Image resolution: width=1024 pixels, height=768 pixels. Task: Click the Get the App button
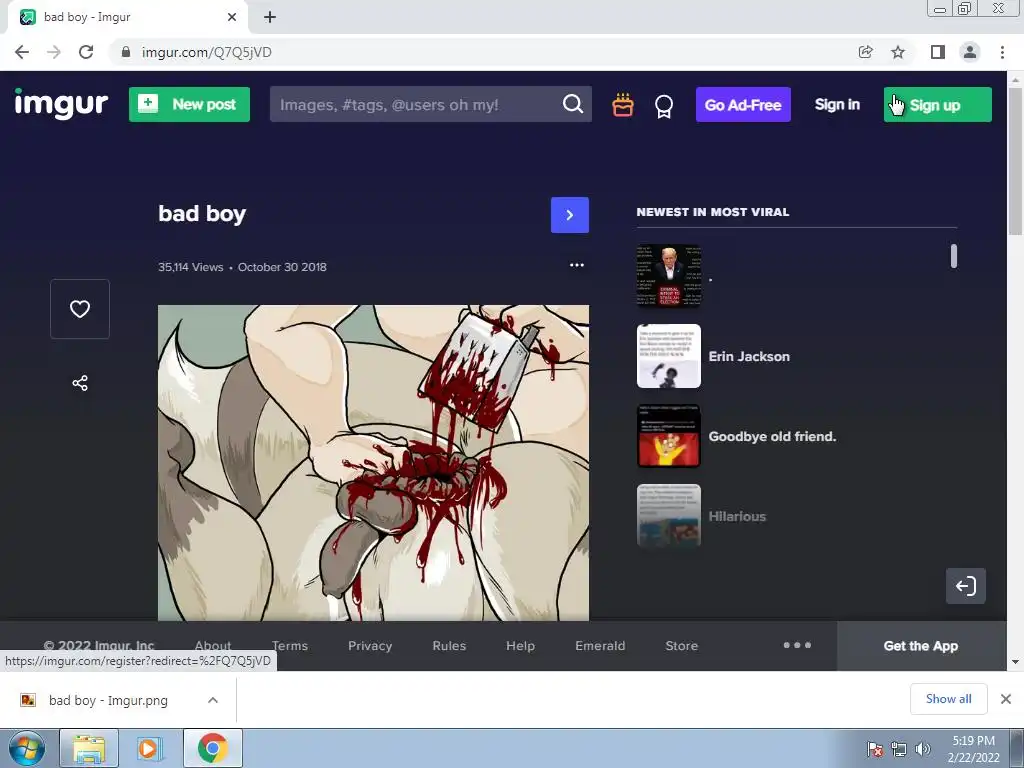tap(921, 646)
